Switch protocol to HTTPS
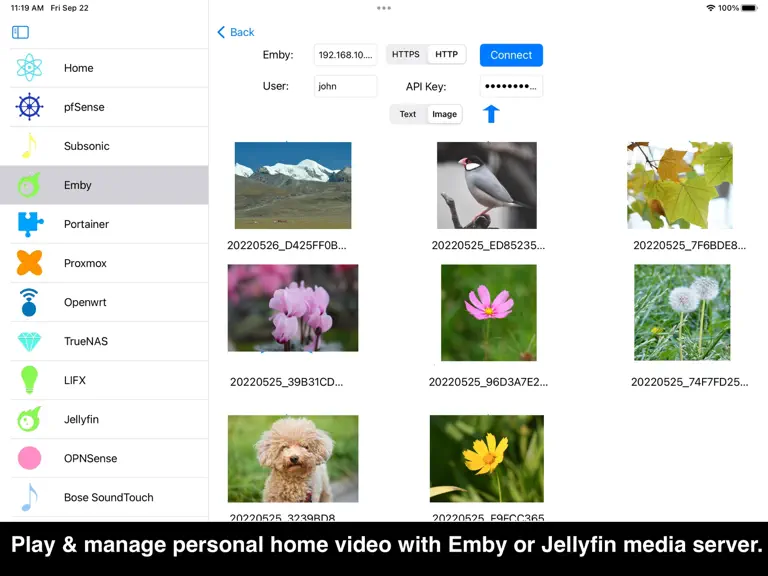Image resolution: width=768 pixels, height=576 pixels. pos(406,54)
